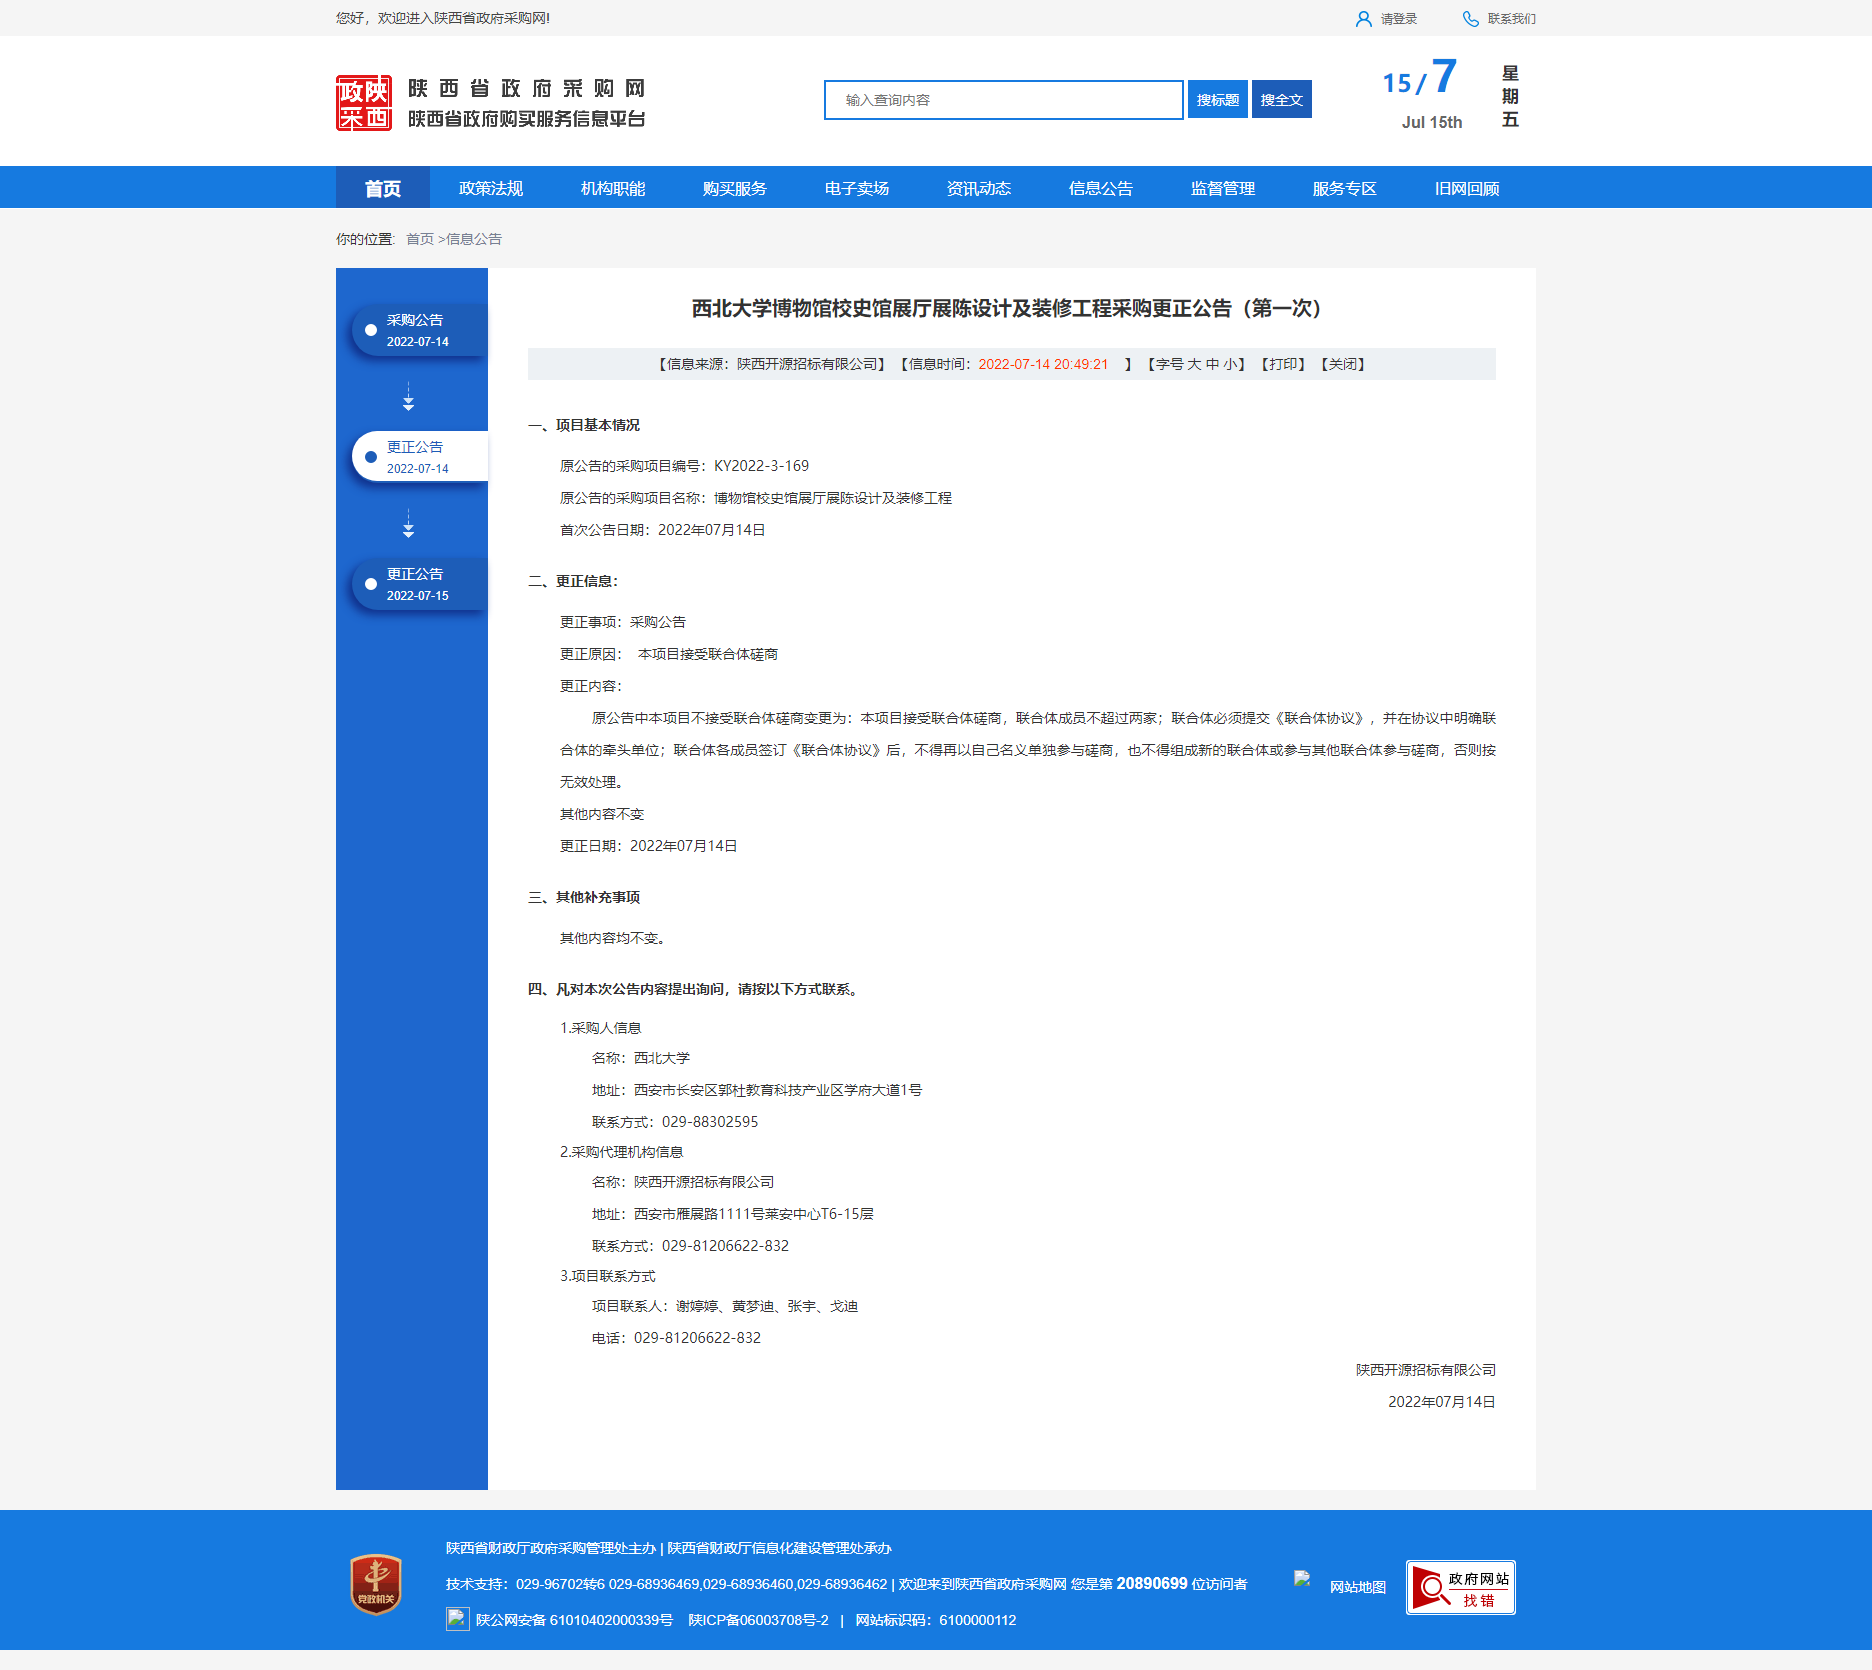The width and height of the screenshot is (1872, 1670).
Task: Click the user login icon
Action: point(1363,19)
